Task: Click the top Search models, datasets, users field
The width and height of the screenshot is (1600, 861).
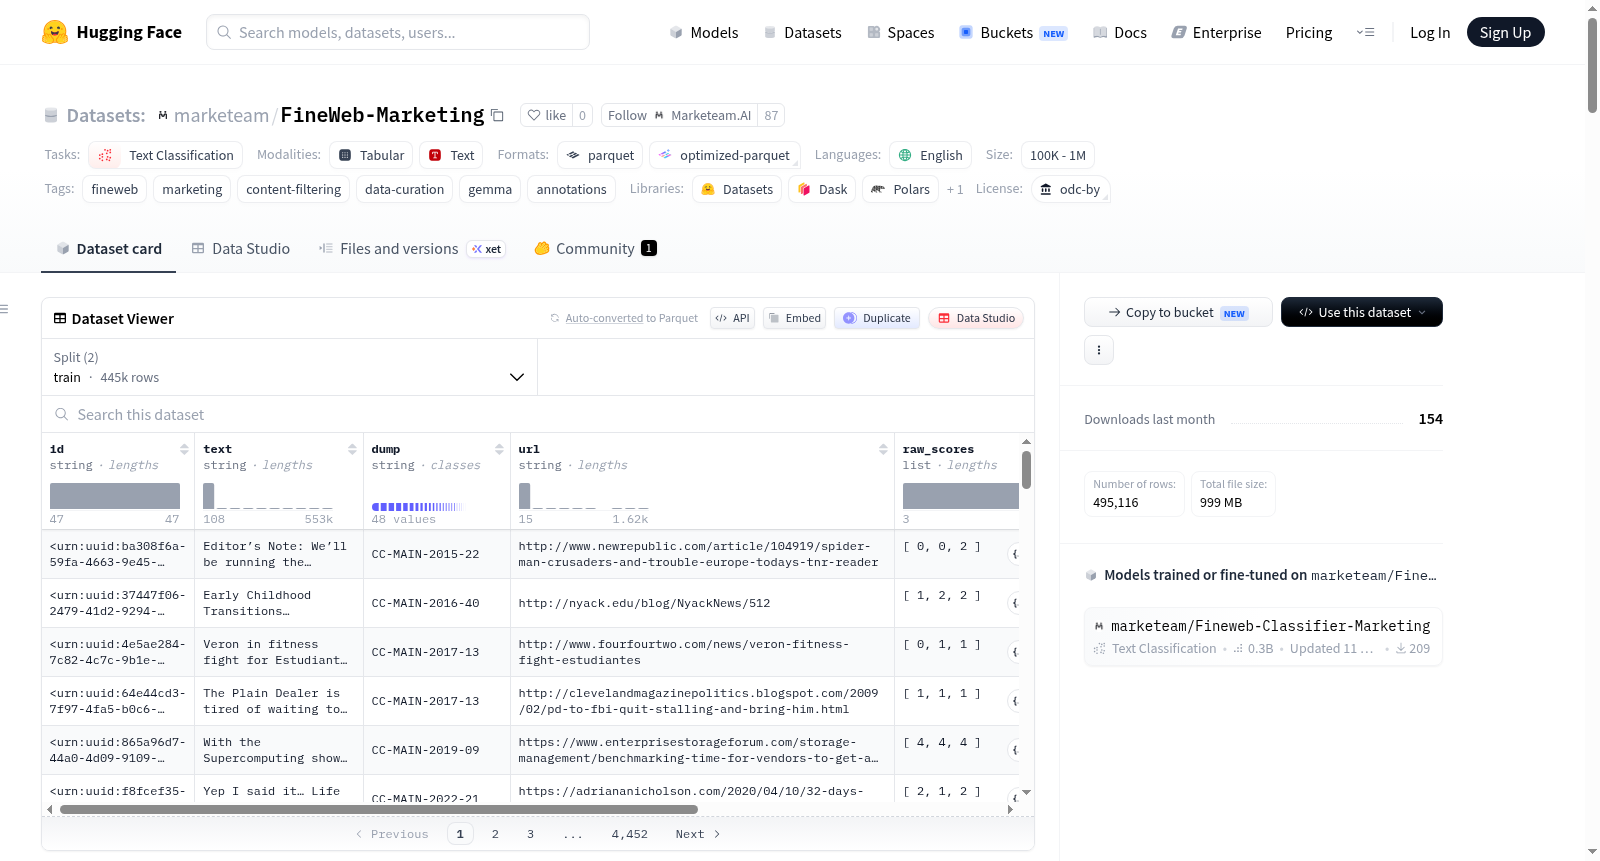Action: click(398, 32)
